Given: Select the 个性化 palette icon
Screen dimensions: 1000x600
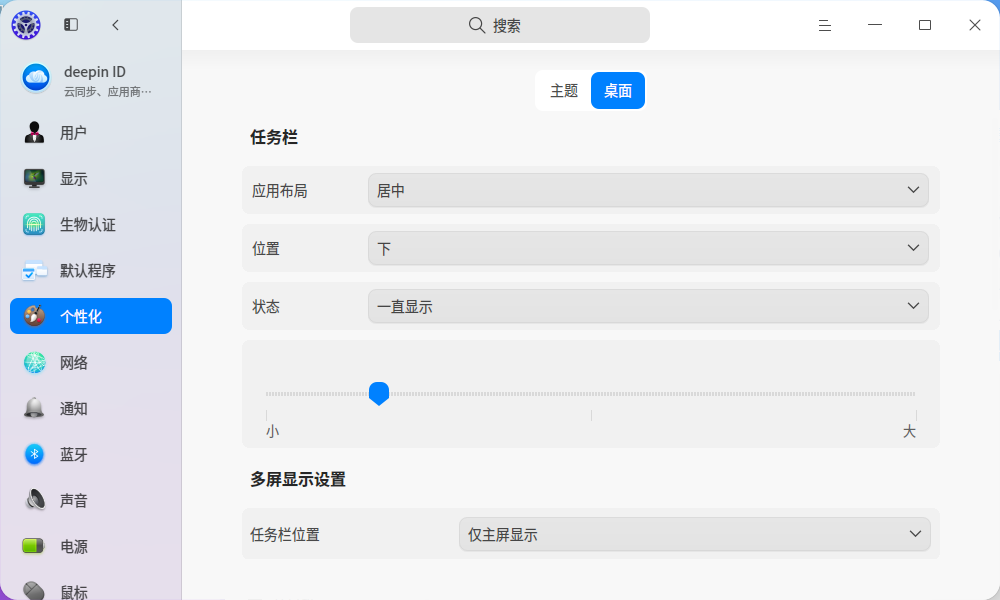Looking at the screenshot, I should (34, 316).
